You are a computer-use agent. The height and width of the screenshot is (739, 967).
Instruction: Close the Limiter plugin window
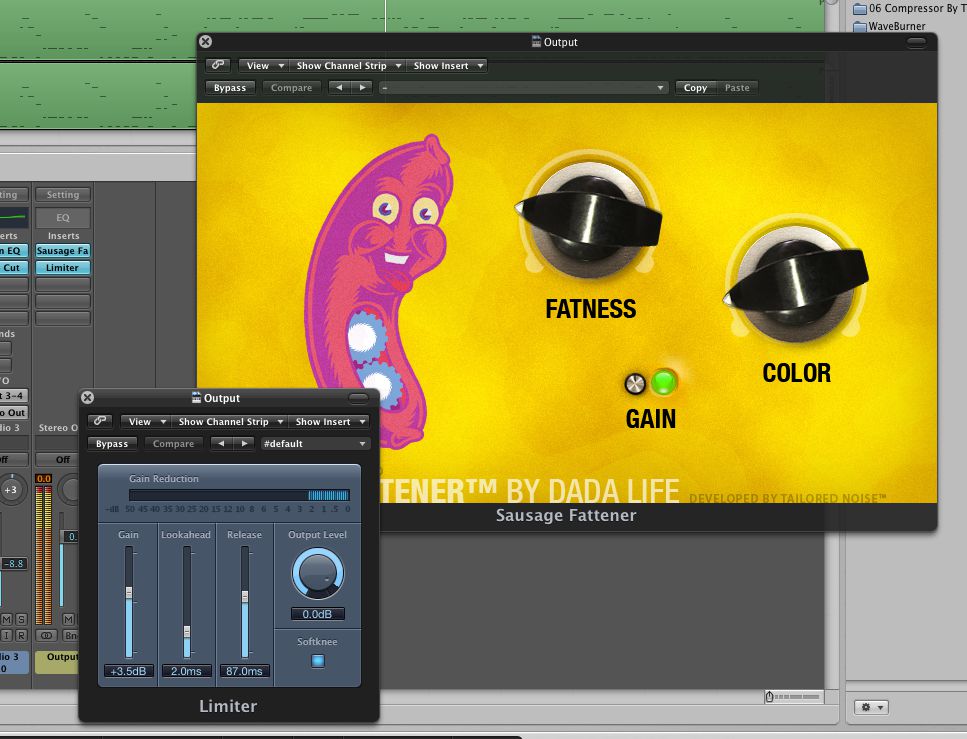click(x=88, y=397)
